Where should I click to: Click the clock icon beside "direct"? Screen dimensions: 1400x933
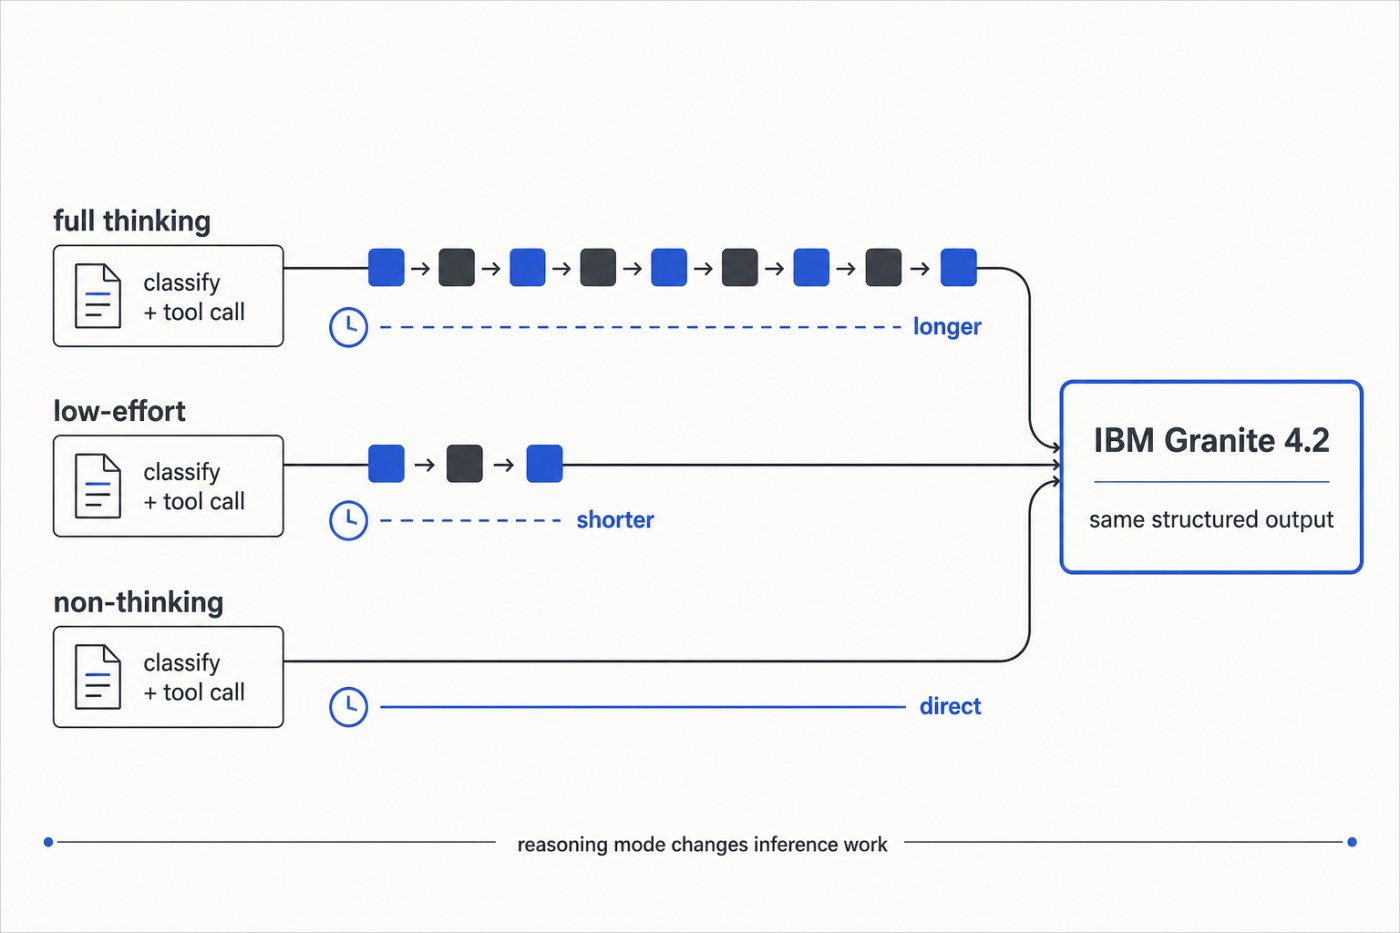pos(349,707)
